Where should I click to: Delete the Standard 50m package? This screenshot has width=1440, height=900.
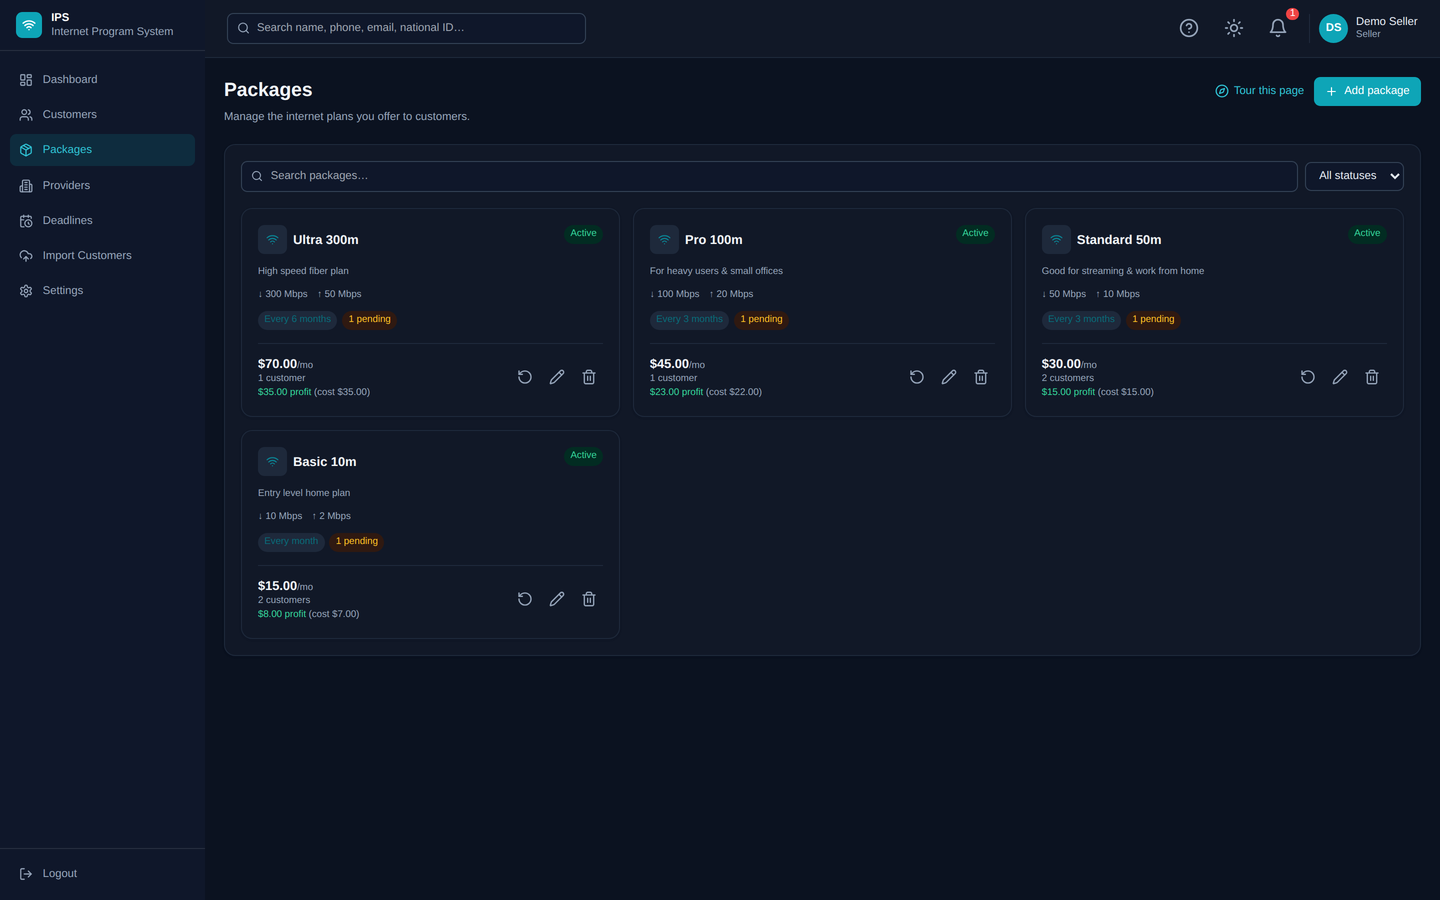[1372, 377]
